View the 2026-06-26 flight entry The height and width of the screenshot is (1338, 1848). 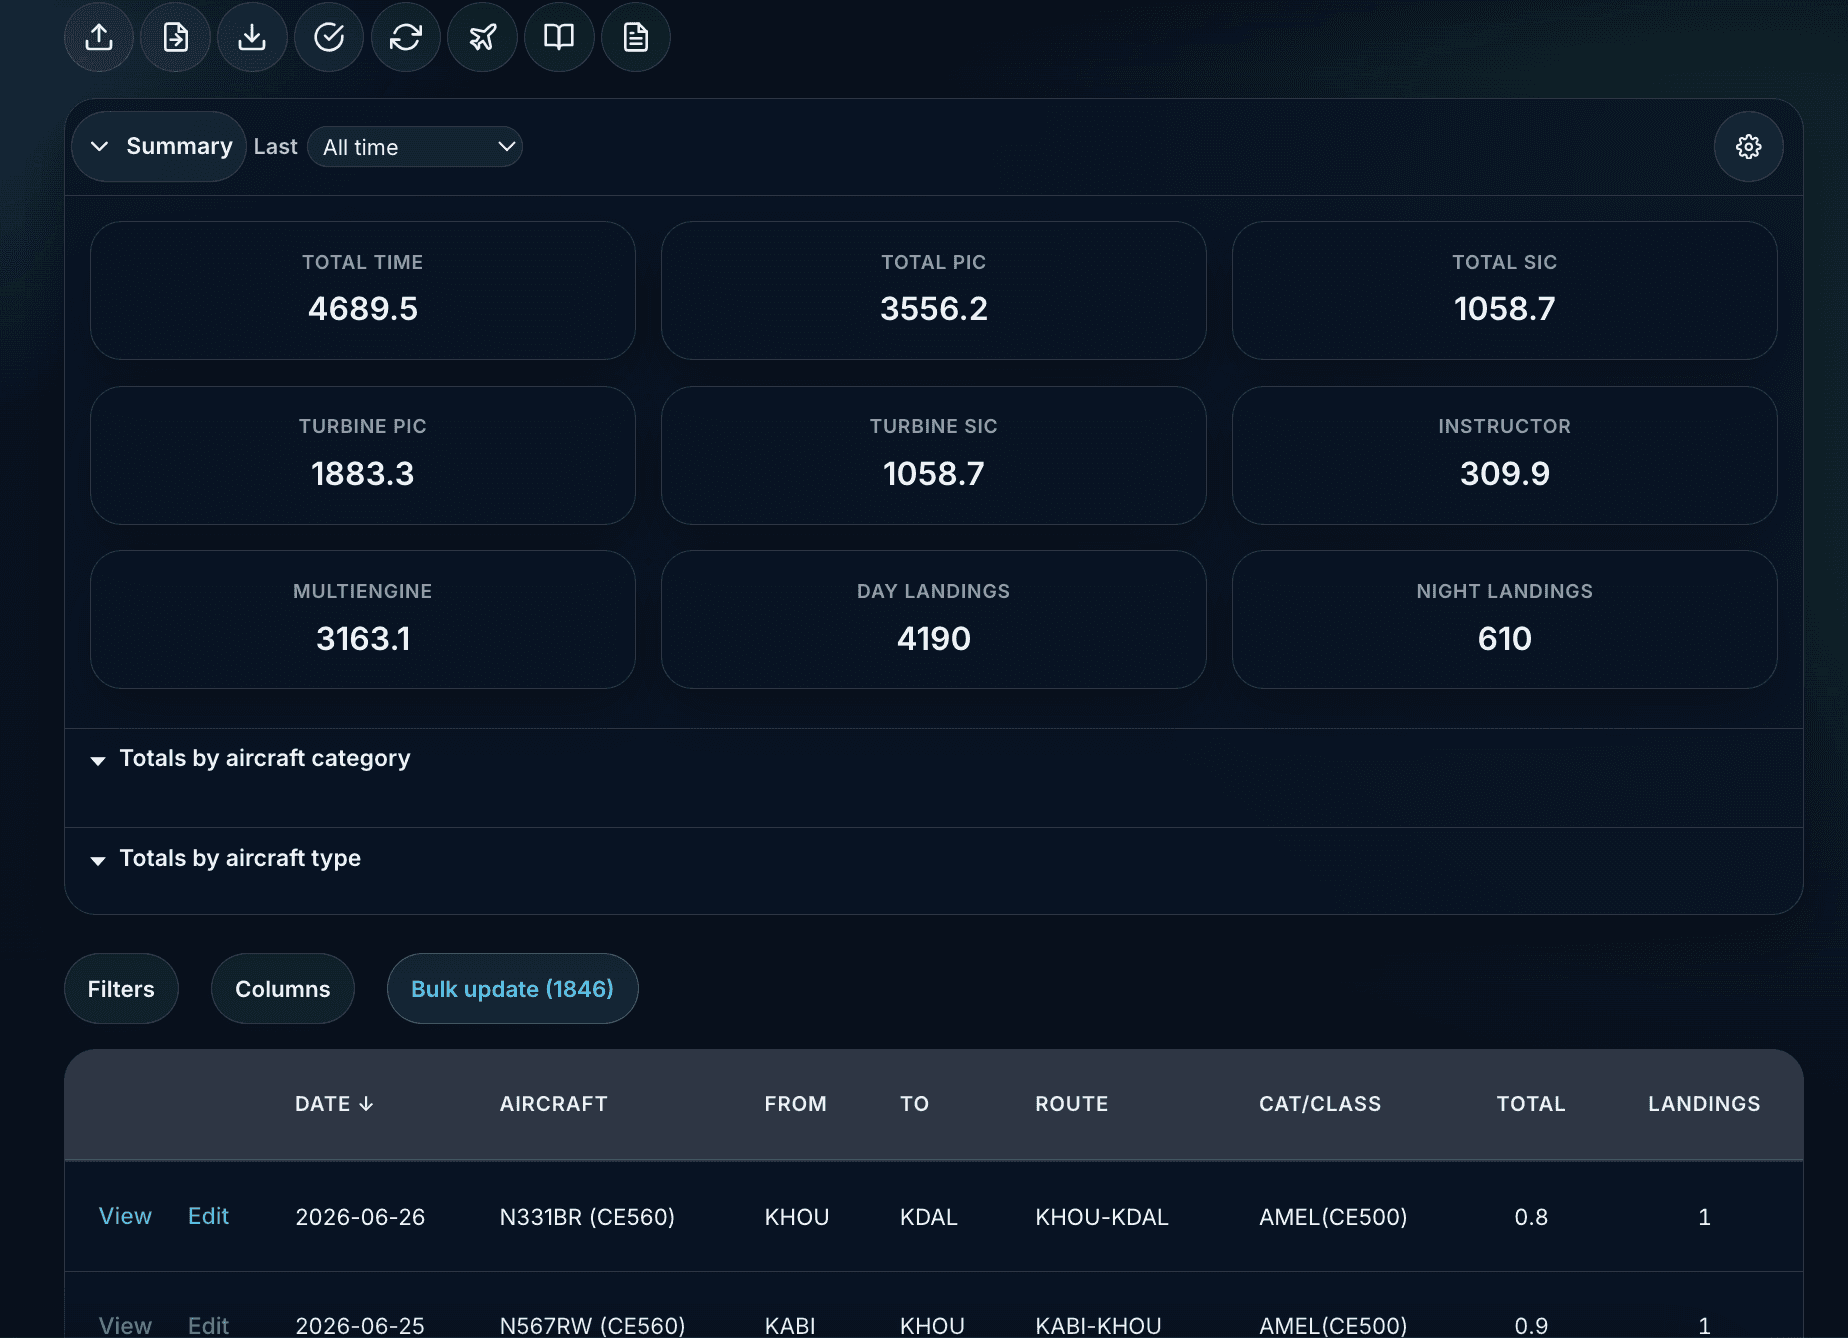125,1216
